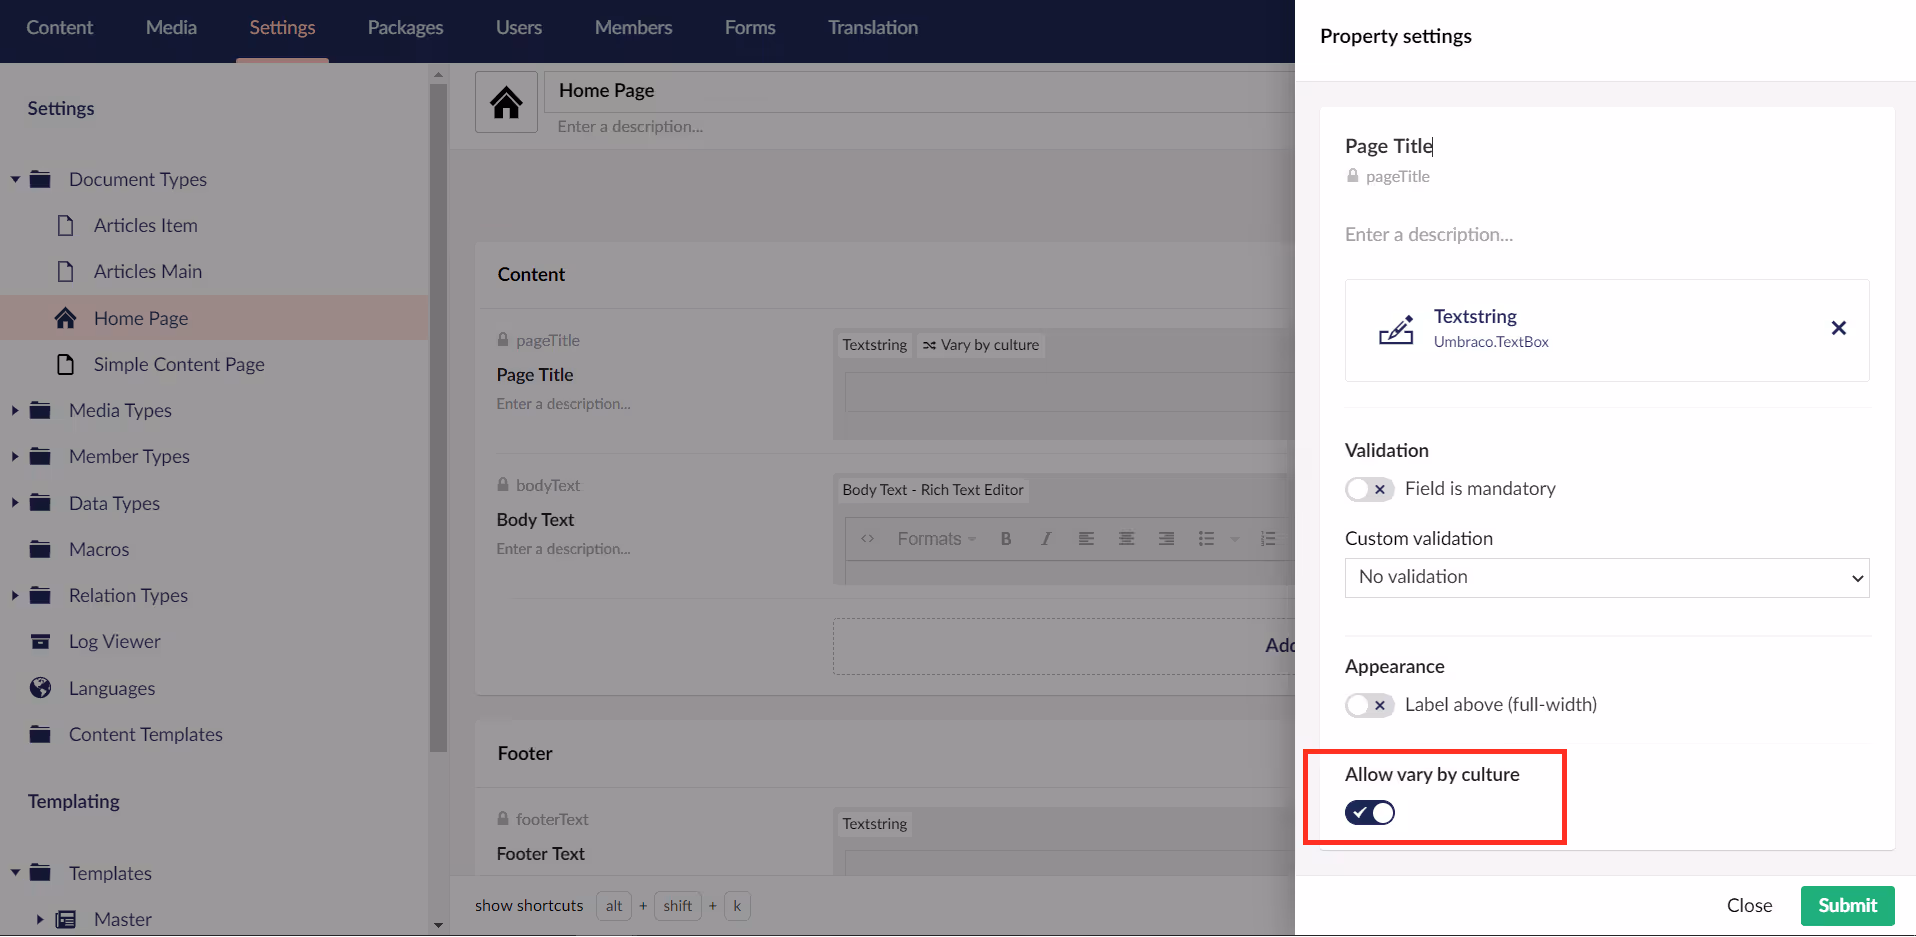Open the No validation dropdown

(x=1606, y=577)
